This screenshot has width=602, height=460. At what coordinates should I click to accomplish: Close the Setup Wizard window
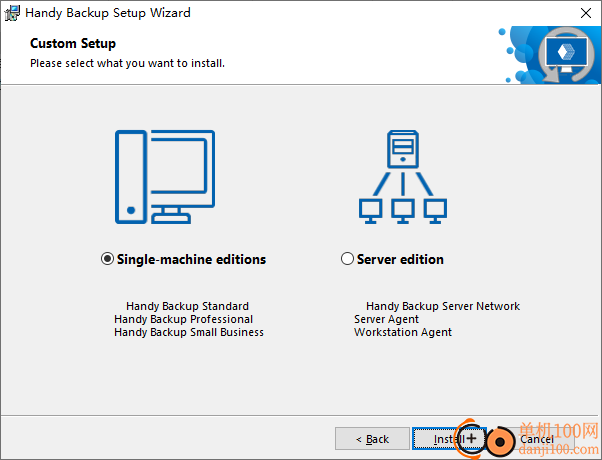point(586,13)
